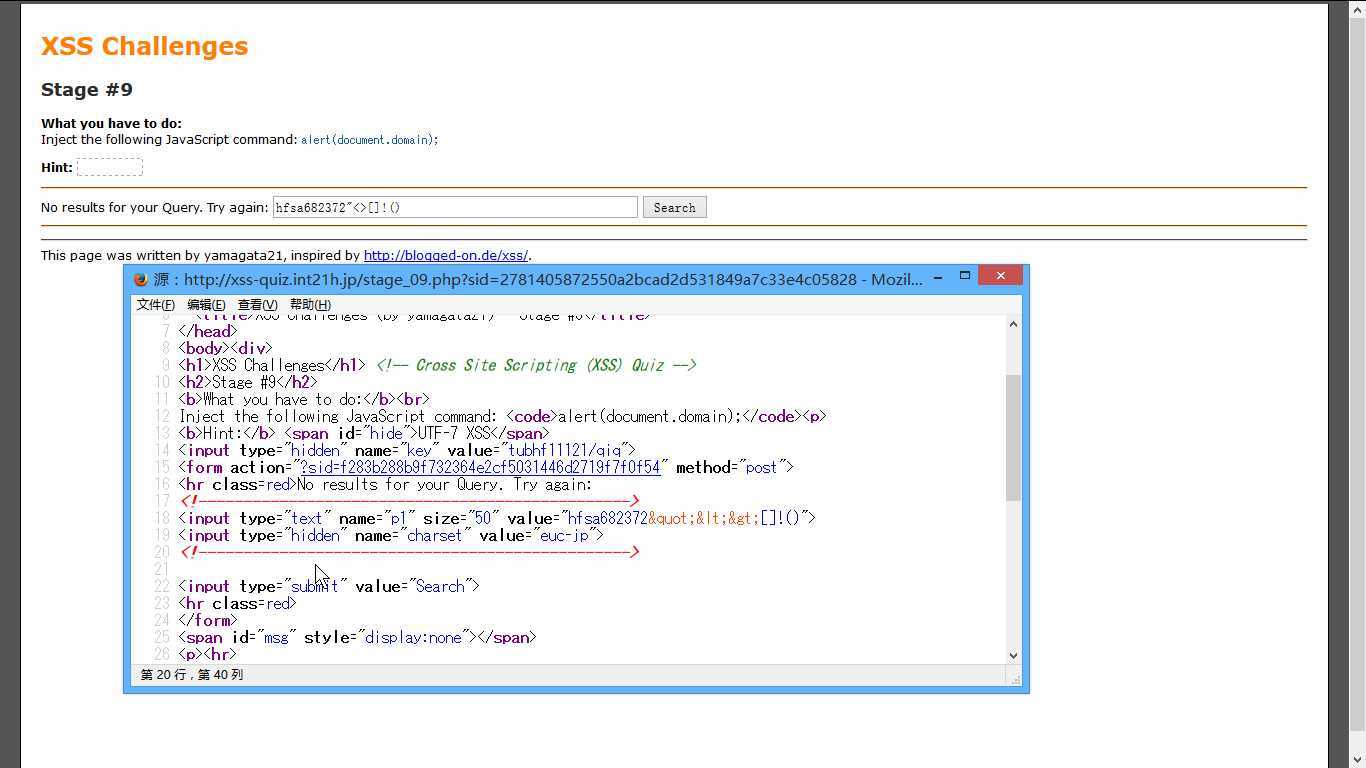Click the Stage #9 heading
The height and width of the screenshot is (768, 1366).
coord(87,89)
